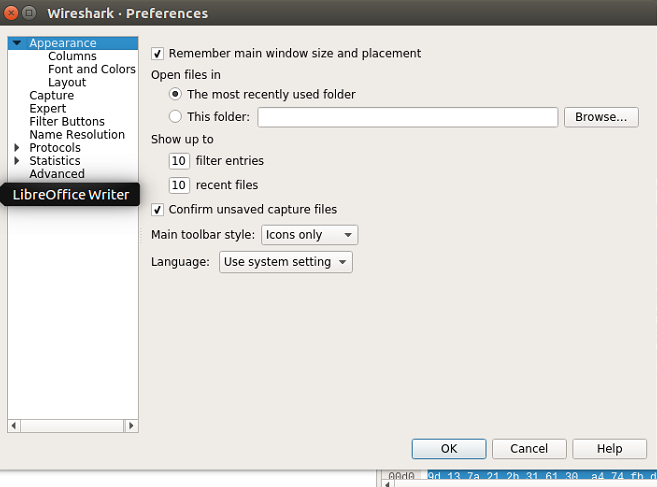This screenshot has height=487, width=657.
Task: Toggle Remember main window size and placement
Action: [158, 54]
